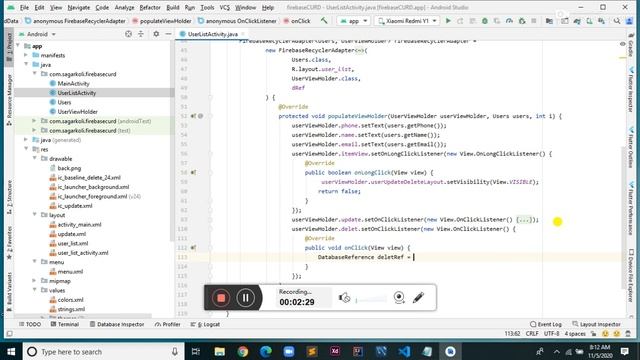
Task: Expand the java (generated) folder
Action: [26, 140]
